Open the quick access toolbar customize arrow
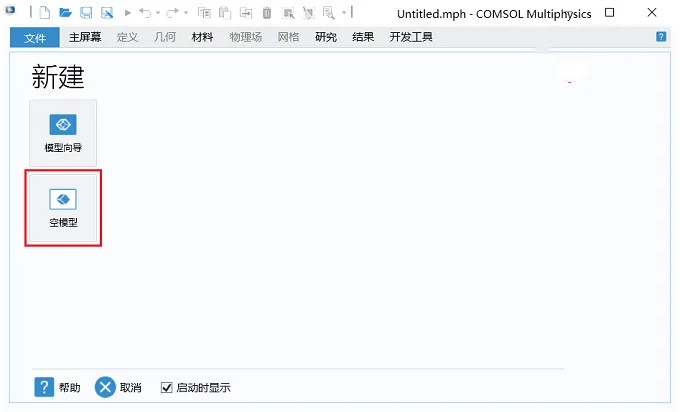680x412 pixels. click(x=343, y=13)
